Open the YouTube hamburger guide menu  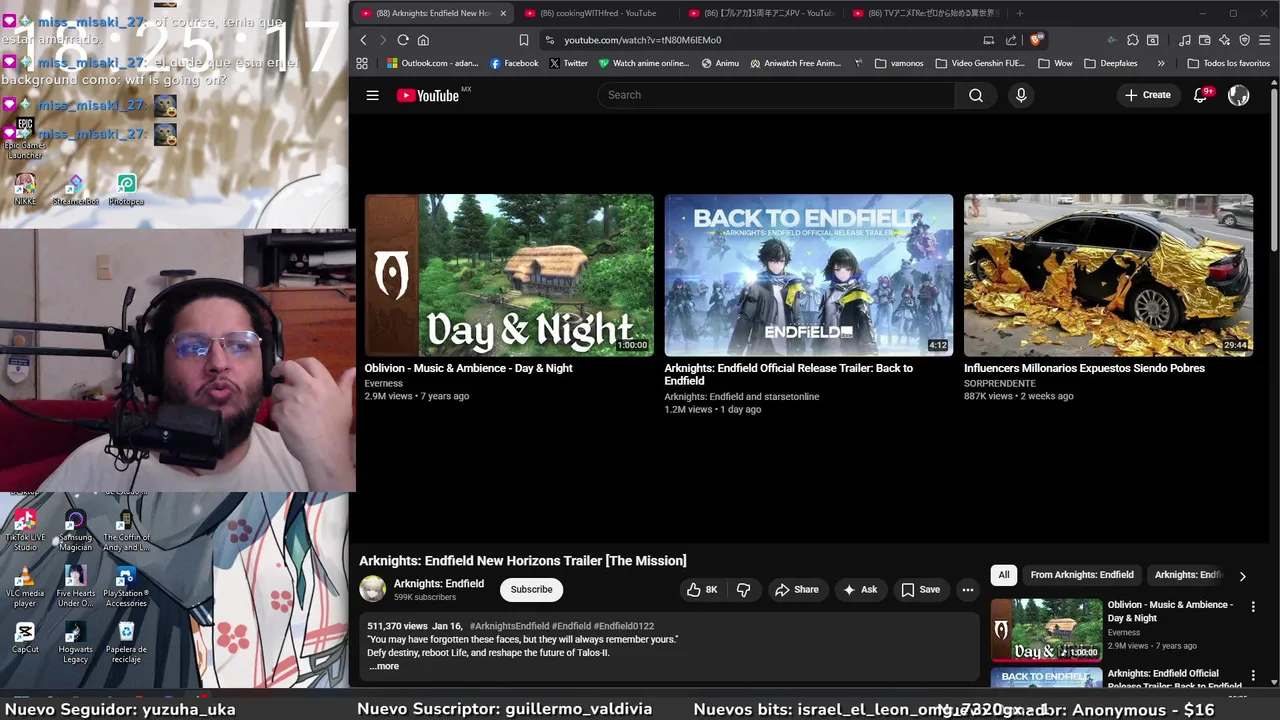[372, 95]
